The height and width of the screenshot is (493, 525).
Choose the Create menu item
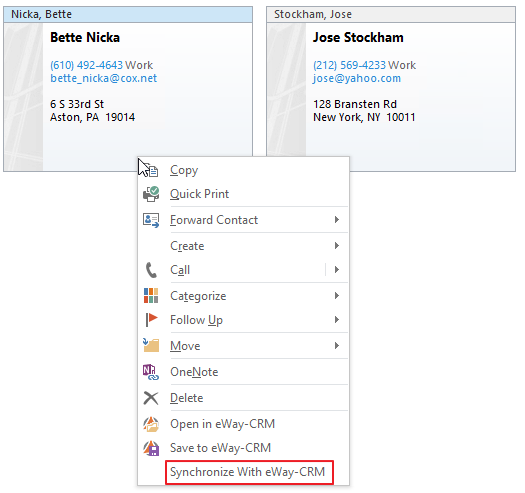point(243,246)
